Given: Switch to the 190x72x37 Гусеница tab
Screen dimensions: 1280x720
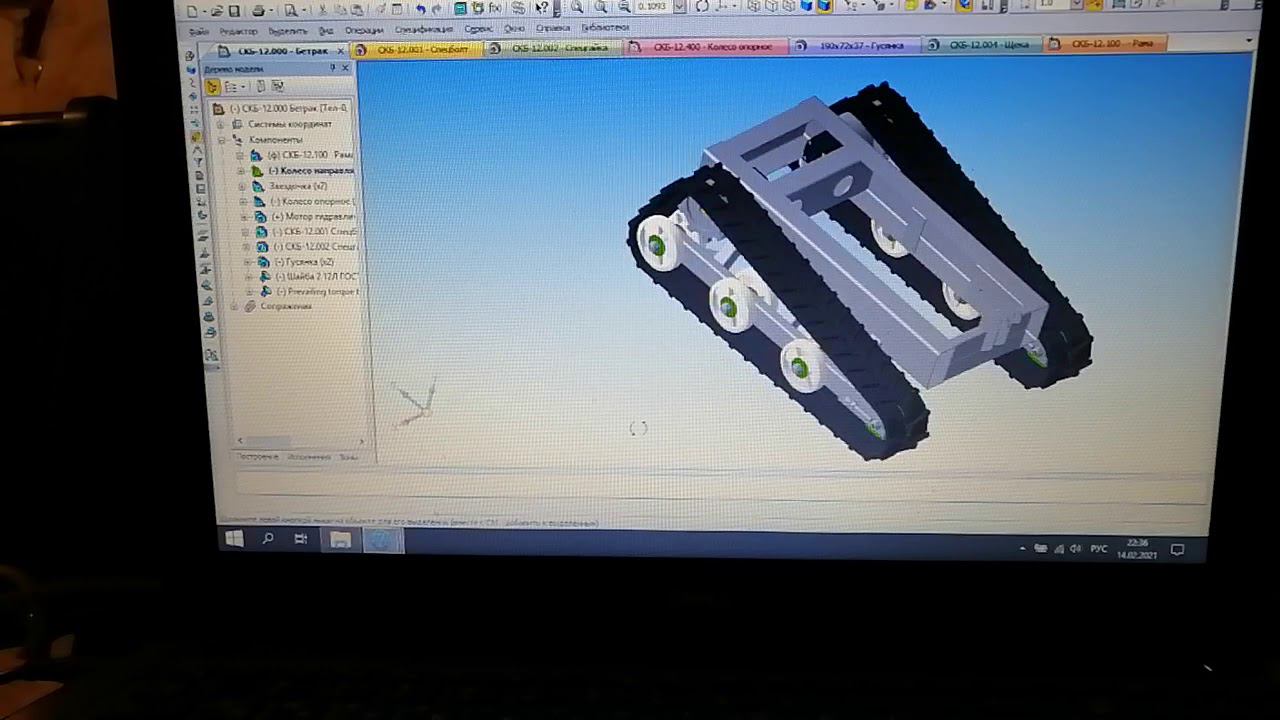Looking at the screenshot, I should 855,46.
